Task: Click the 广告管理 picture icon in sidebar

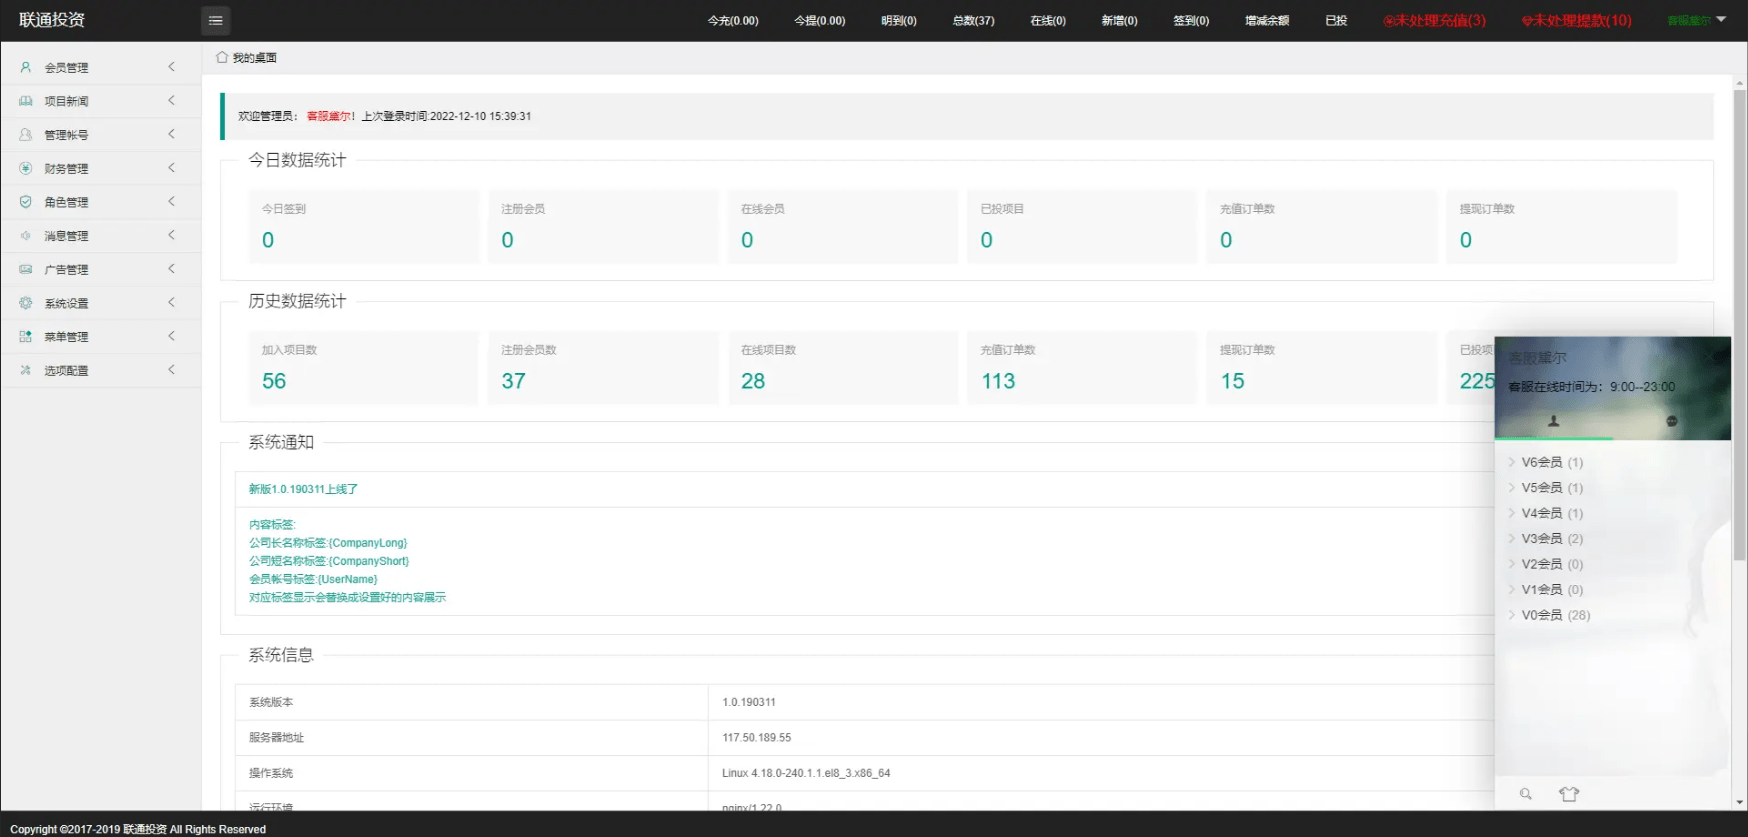Action: click(26, 269)
